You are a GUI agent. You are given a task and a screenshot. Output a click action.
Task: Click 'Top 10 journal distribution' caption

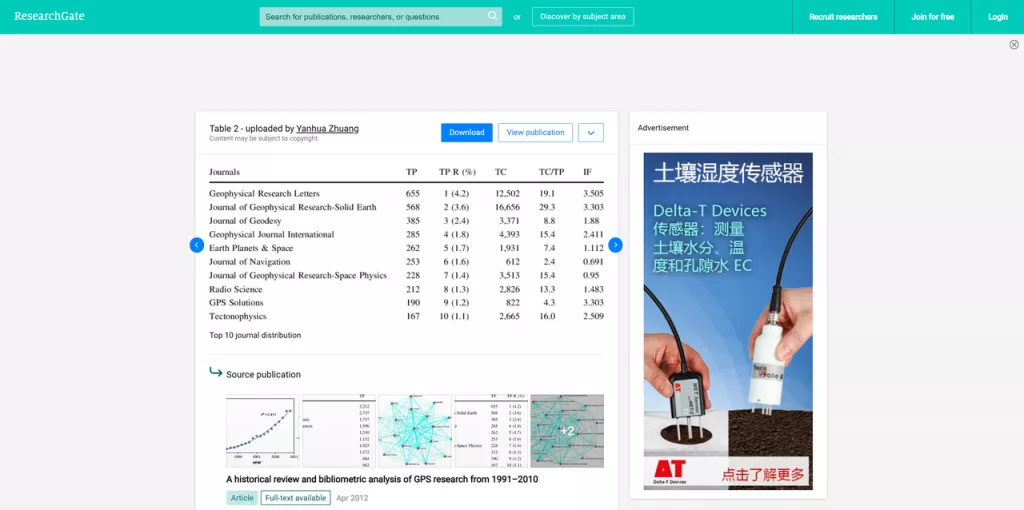pyautogui.click(x=255, y=335)
